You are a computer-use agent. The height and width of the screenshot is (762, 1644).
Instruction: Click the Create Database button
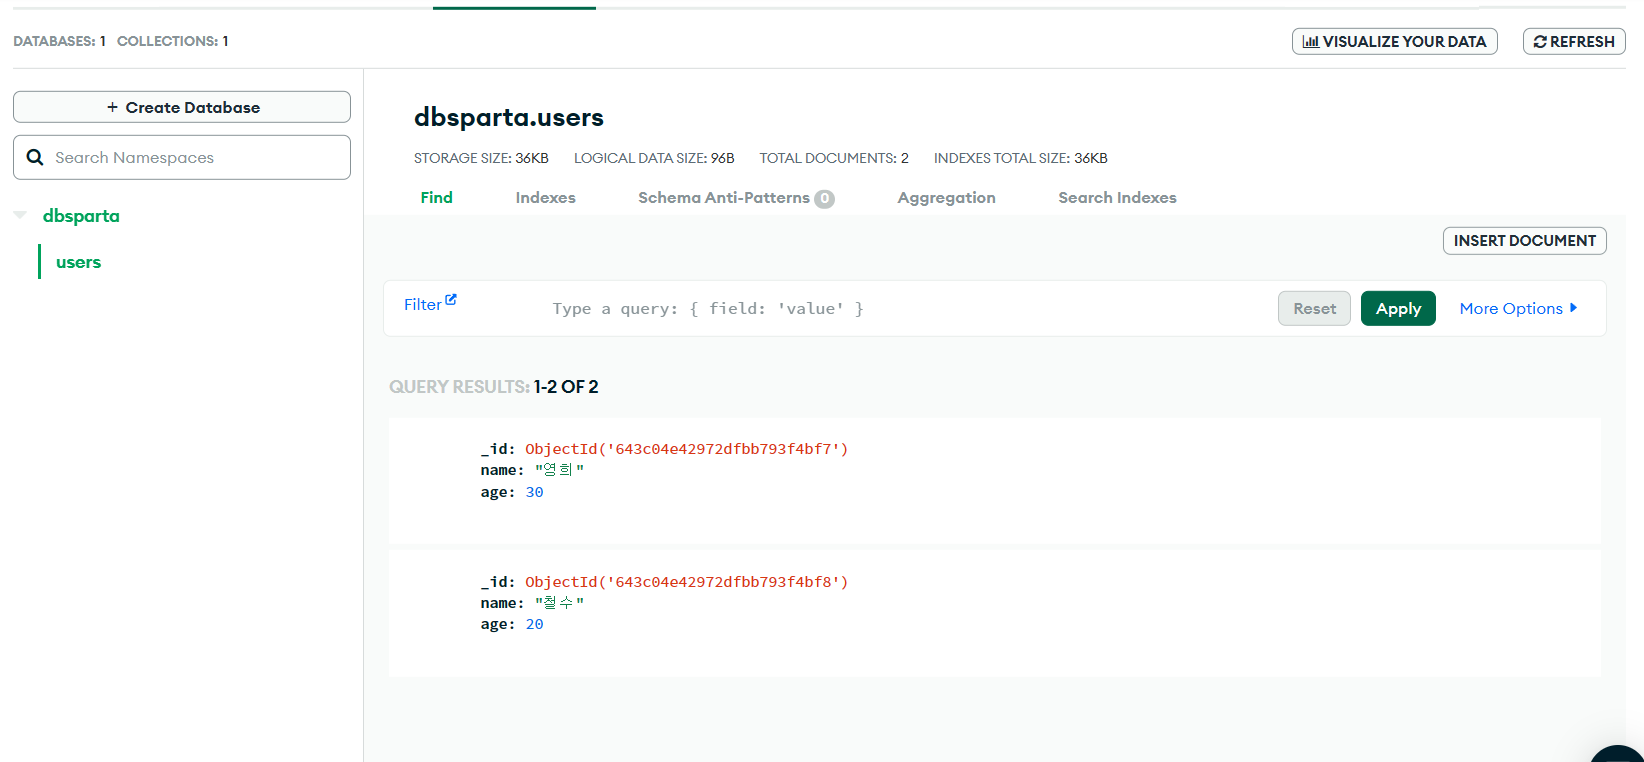tap(182, 107)
